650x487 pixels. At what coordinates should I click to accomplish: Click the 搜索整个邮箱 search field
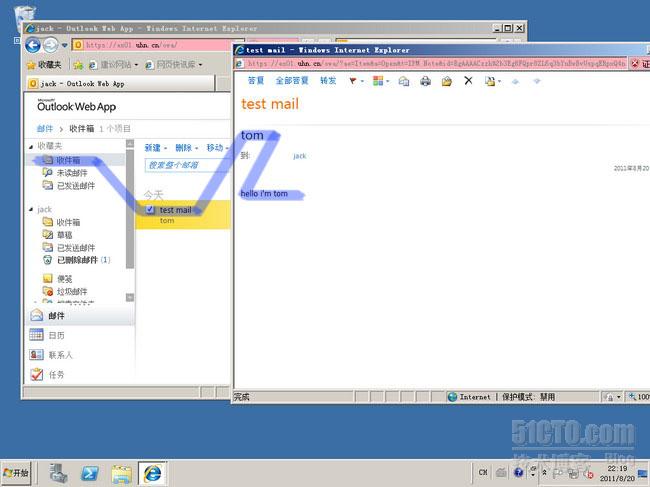(x=187, y=165)
